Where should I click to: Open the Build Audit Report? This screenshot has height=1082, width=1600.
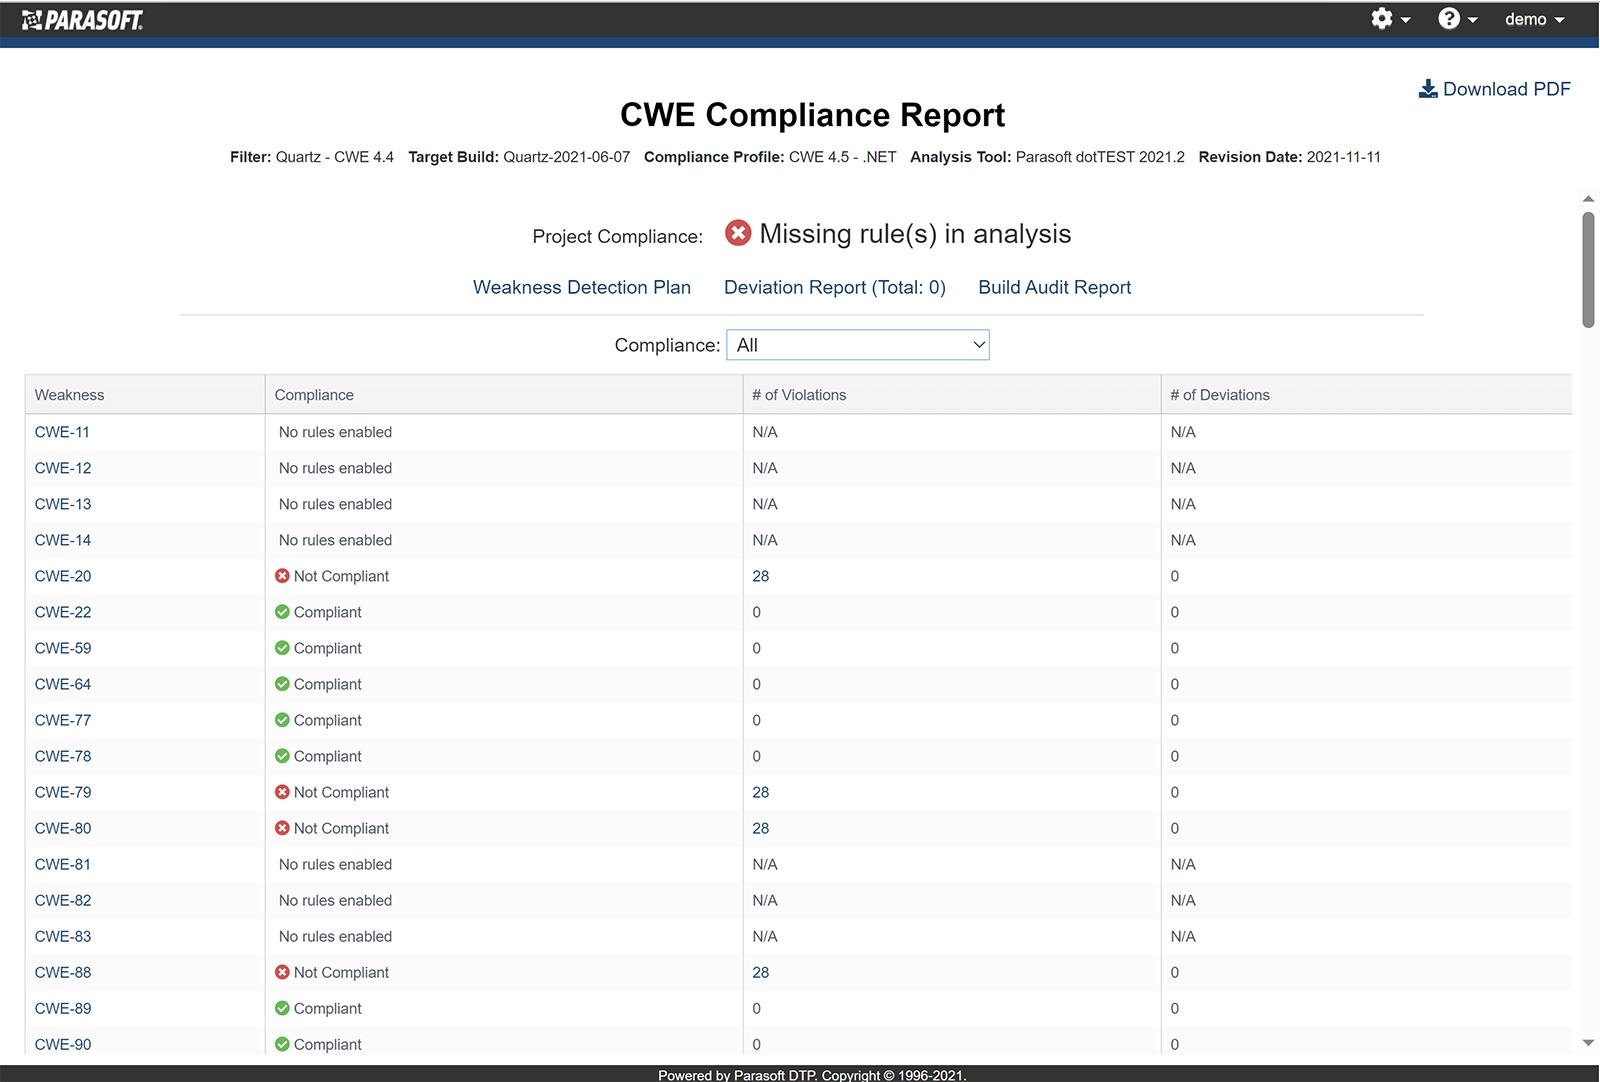[1054, 287]
